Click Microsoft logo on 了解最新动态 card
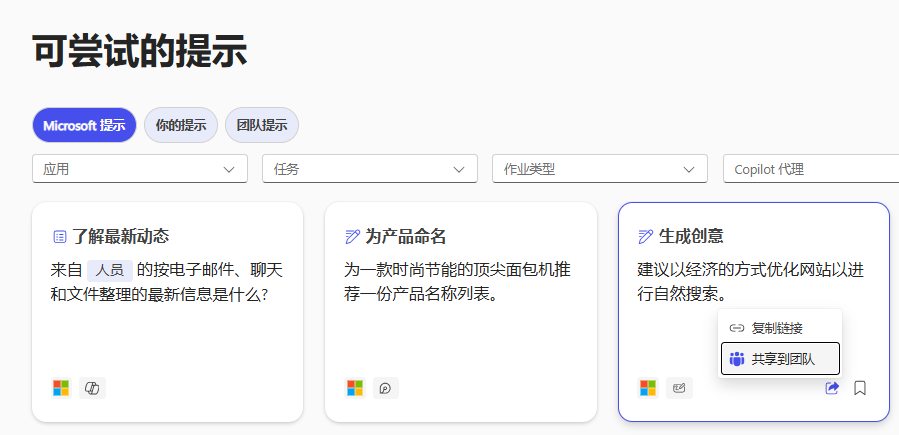The height and width of the screenshot is (435, 899). point(61,388)
